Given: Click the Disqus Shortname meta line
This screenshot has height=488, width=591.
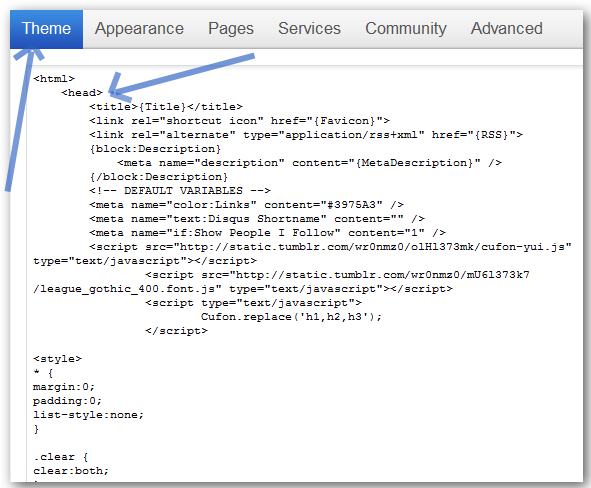Looking at the screenshot, I should (257, 219).
